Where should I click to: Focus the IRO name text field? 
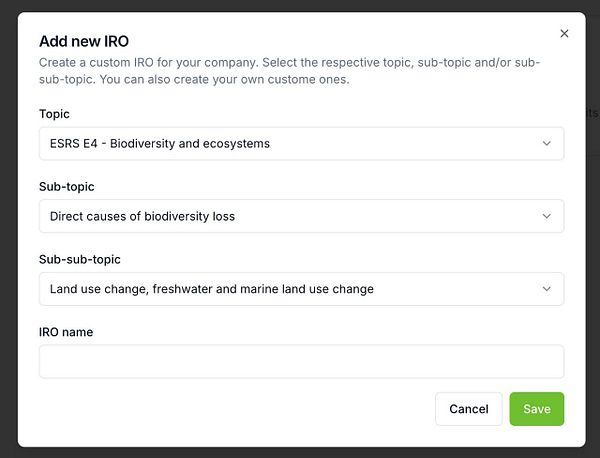301,361
